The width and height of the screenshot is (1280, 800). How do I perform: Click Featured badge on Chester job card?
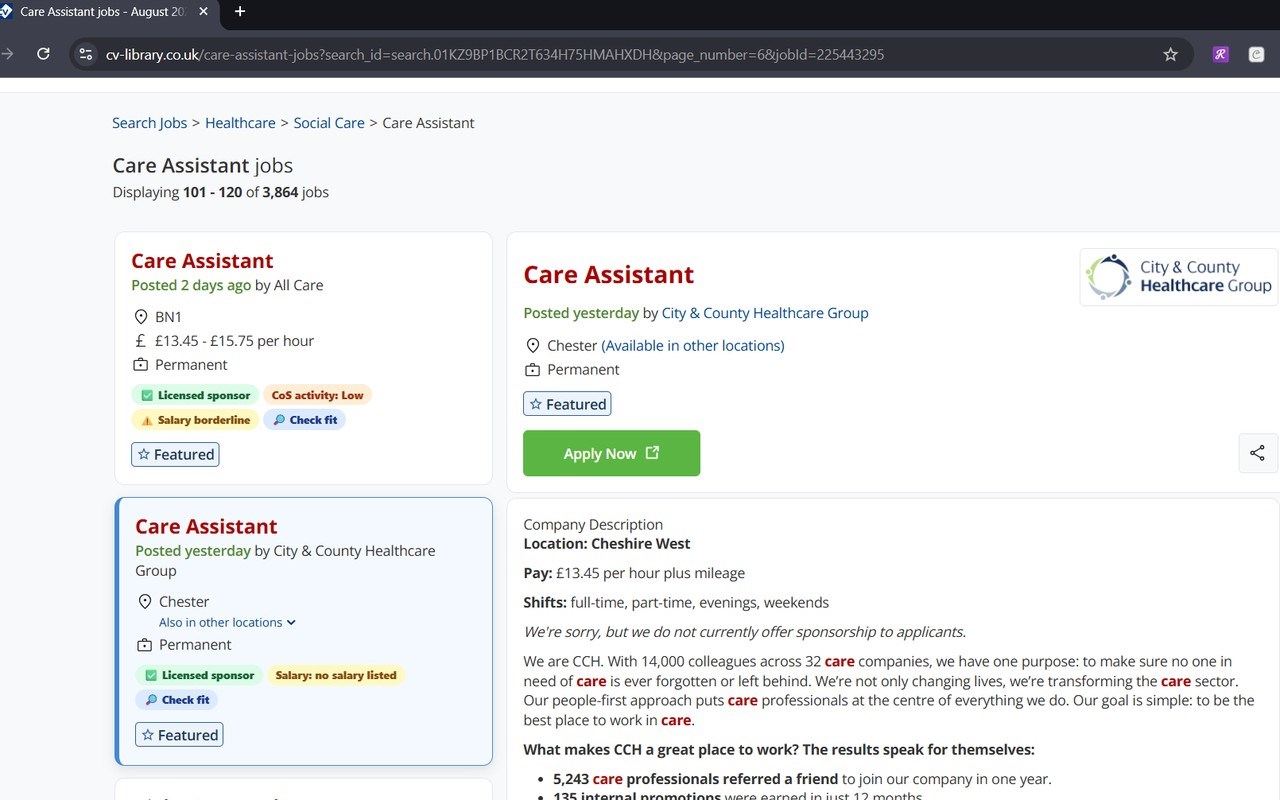[x=179, y=735]
